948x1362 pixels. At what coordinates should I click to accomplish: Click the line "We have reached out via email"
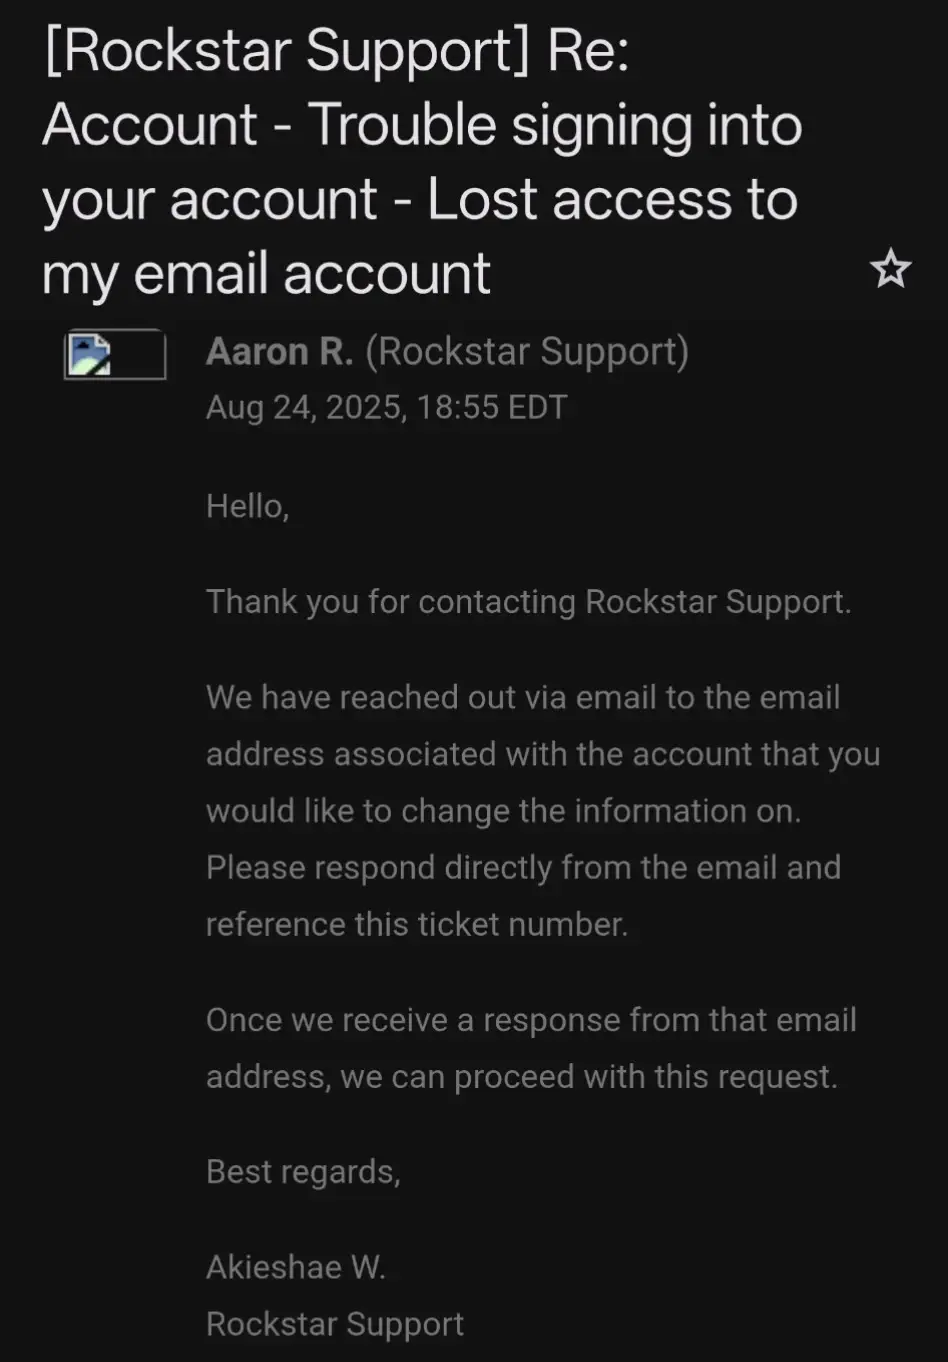coord(522,697)
